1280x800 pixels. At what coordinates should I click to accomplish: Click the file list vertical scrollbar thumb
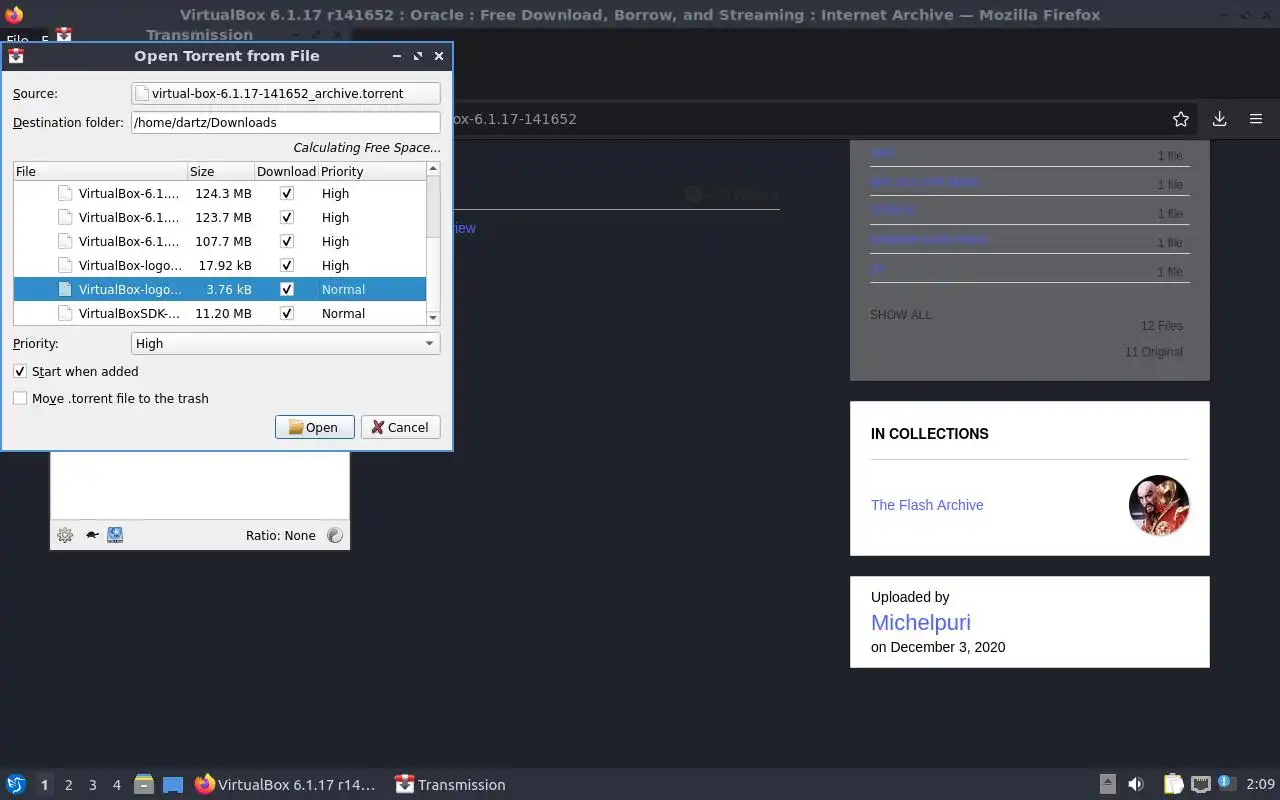pos(433,206)
